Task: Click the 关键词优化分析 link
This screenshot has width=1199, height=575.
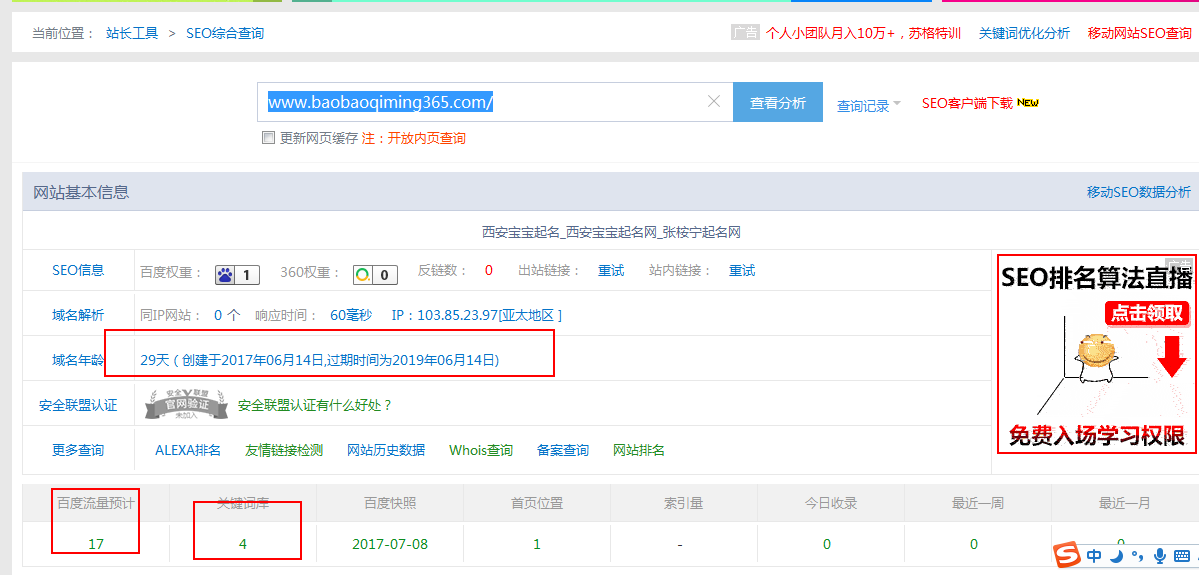Action: tap(1024, 33)
